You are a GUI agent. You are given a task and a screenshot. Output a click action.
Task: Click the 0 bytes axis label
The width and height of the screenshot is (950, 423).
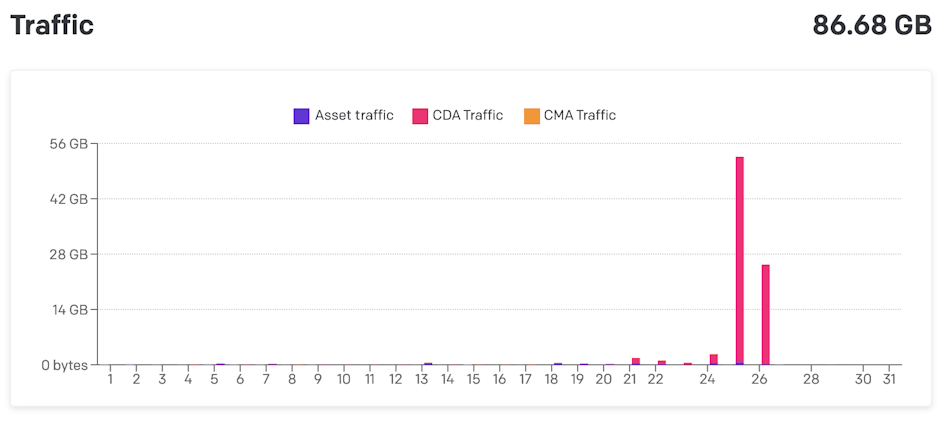click(x=65, y=365)
